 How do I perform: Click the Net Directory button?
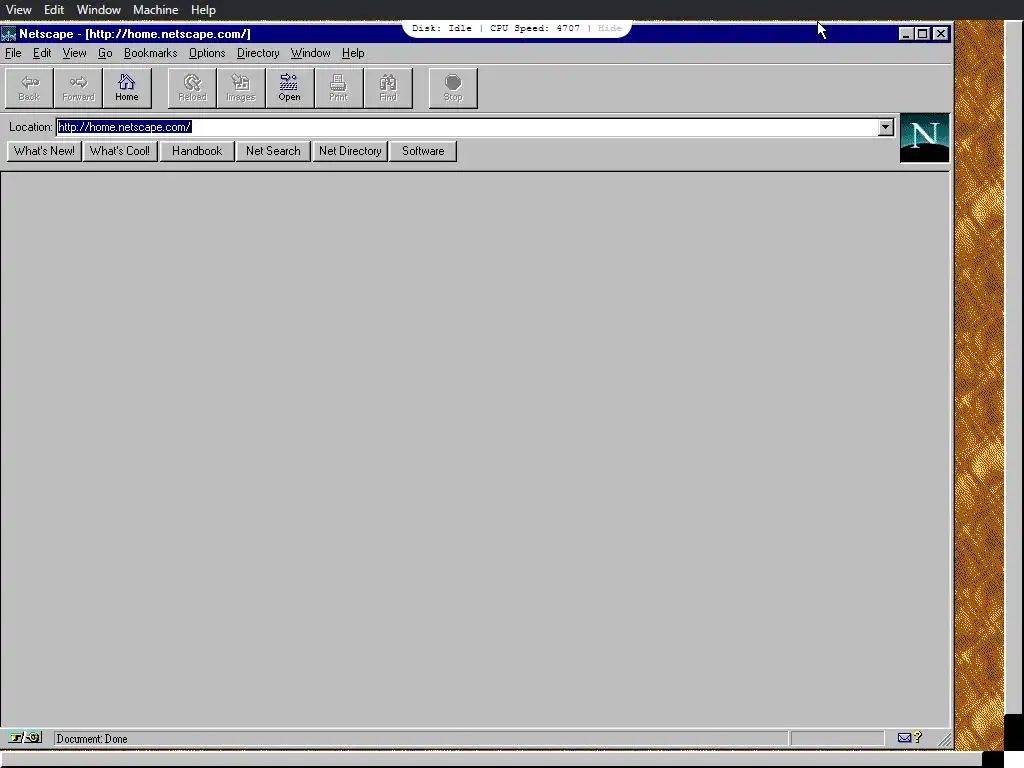point(350,151)
